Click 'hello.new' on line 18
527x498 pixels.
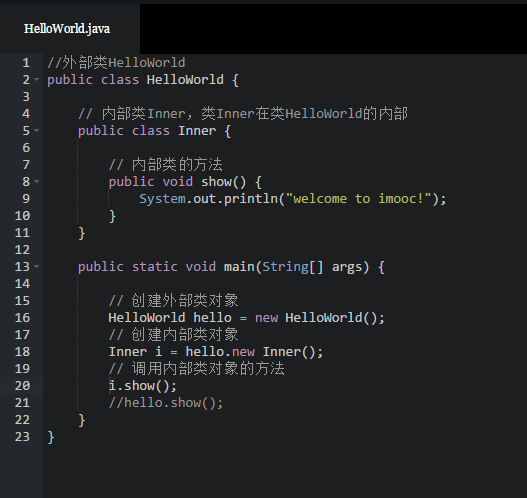220,352
